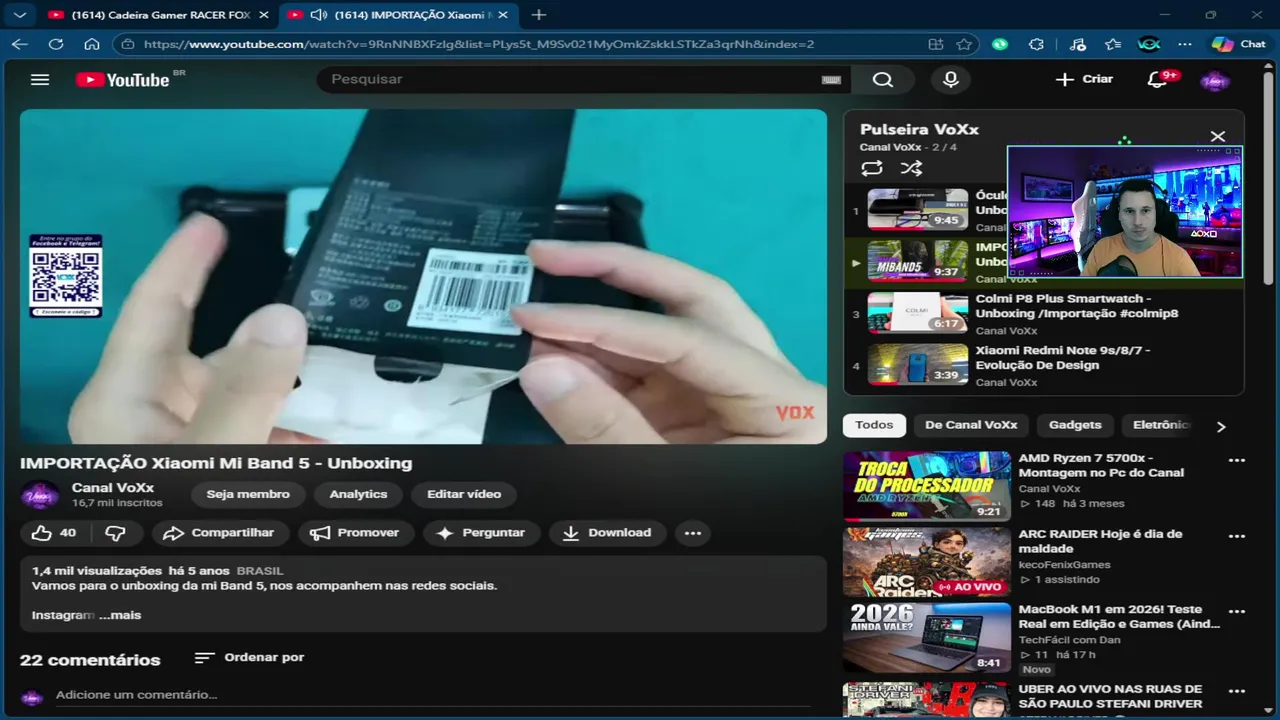Click the Seja membro button
The width and height of the screenshot is (1280, 720).
point(248,494)
